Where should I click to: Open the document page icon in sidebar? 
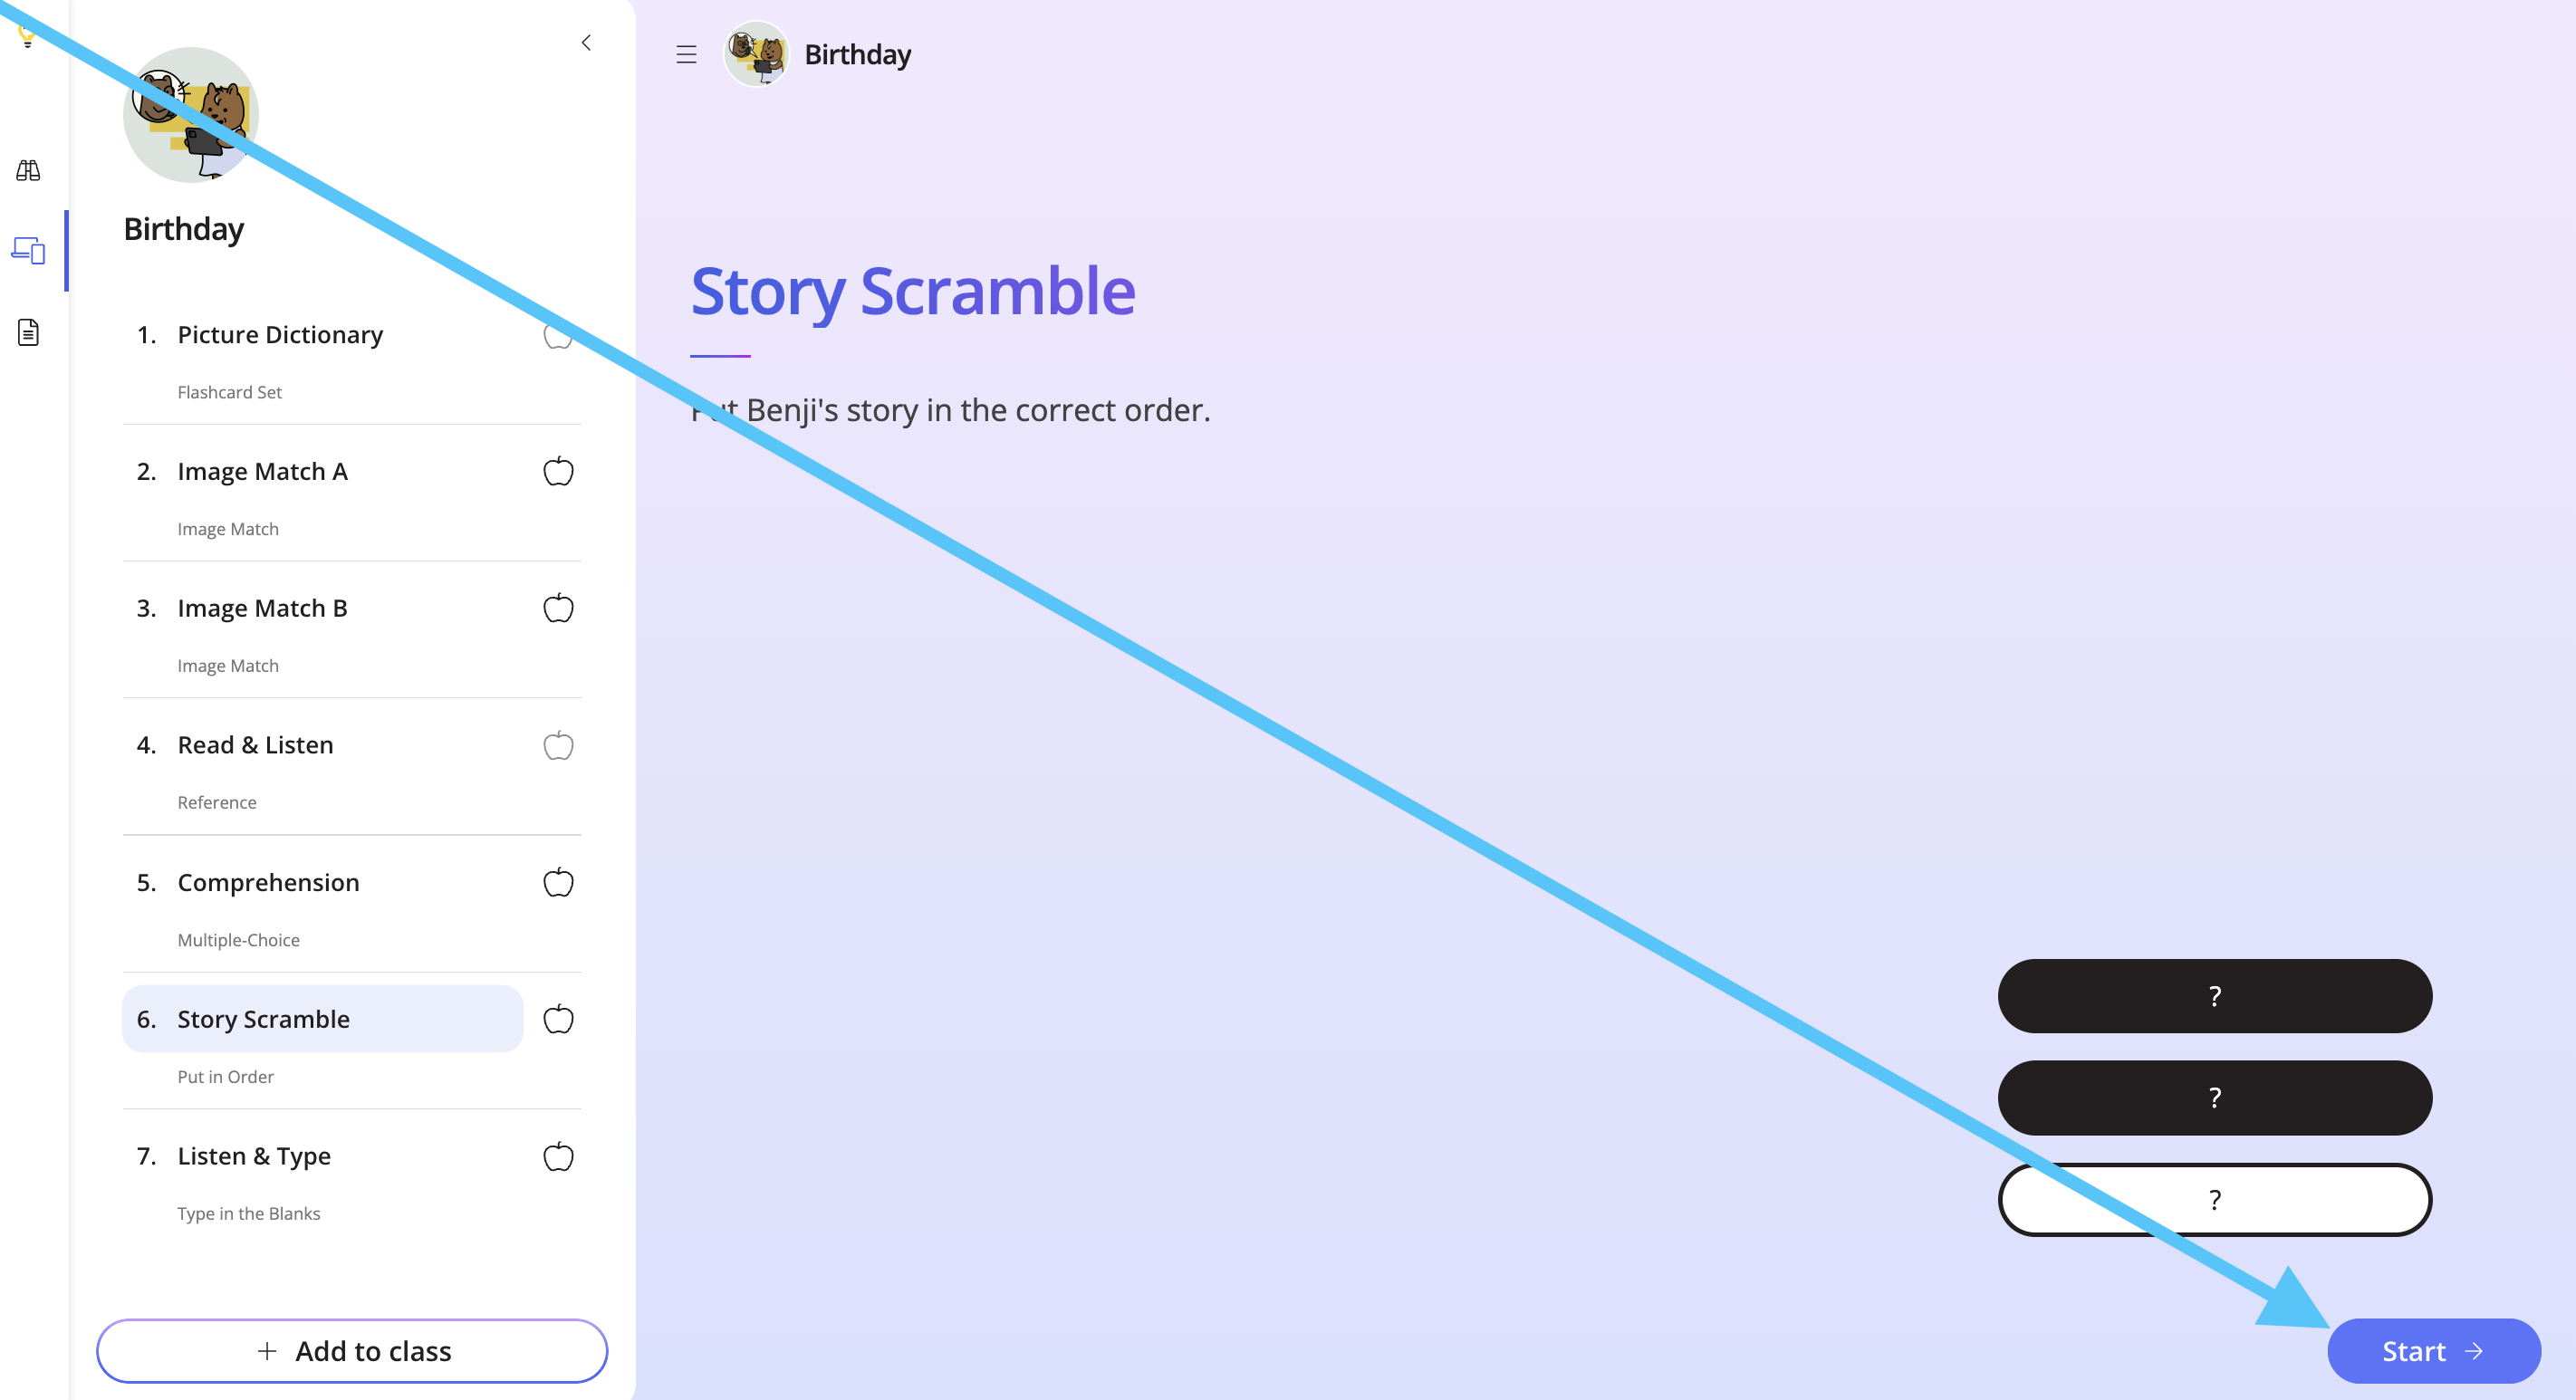coord(28,332)
